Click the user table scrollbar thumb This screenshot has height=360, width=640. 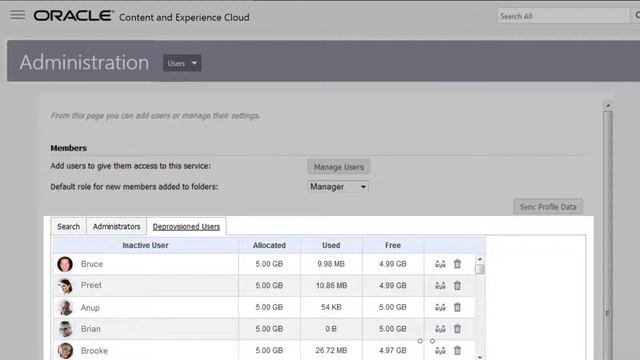[480, 269]
